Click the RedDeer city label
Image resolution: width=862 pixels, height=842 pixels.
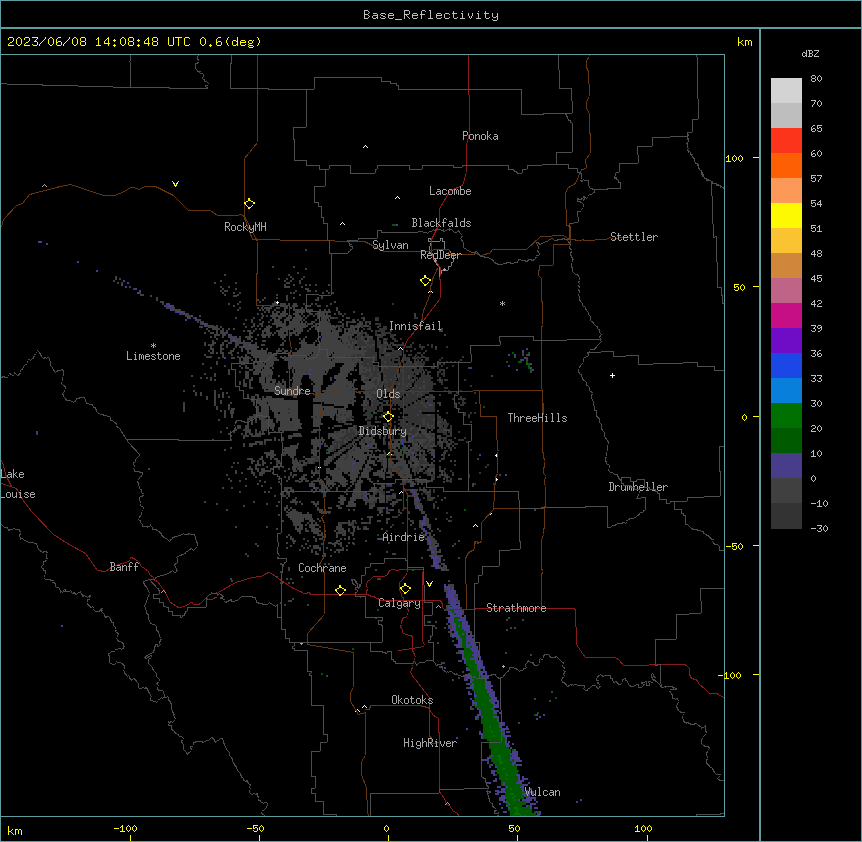click(x=440, y=255)
